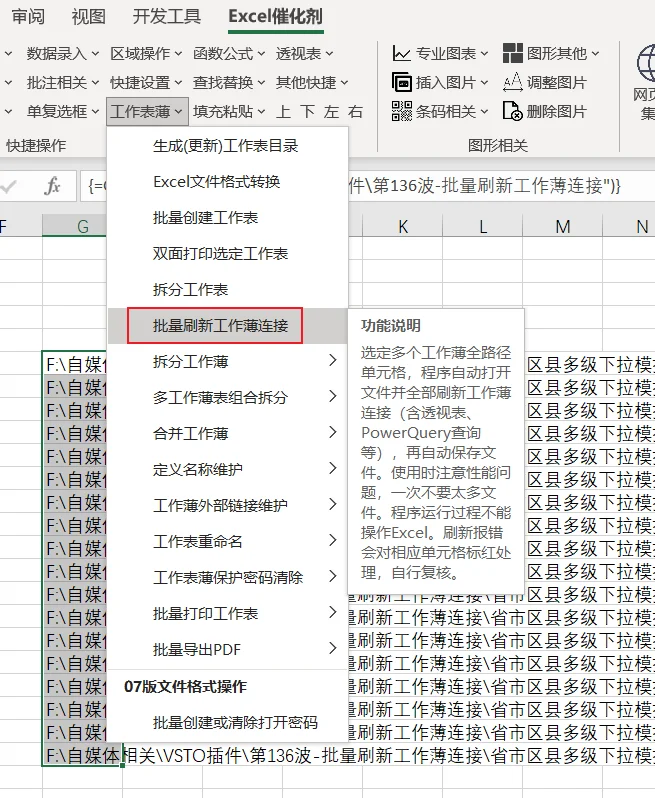Expand the 定义名称维护 submenu

pos(228,469)
